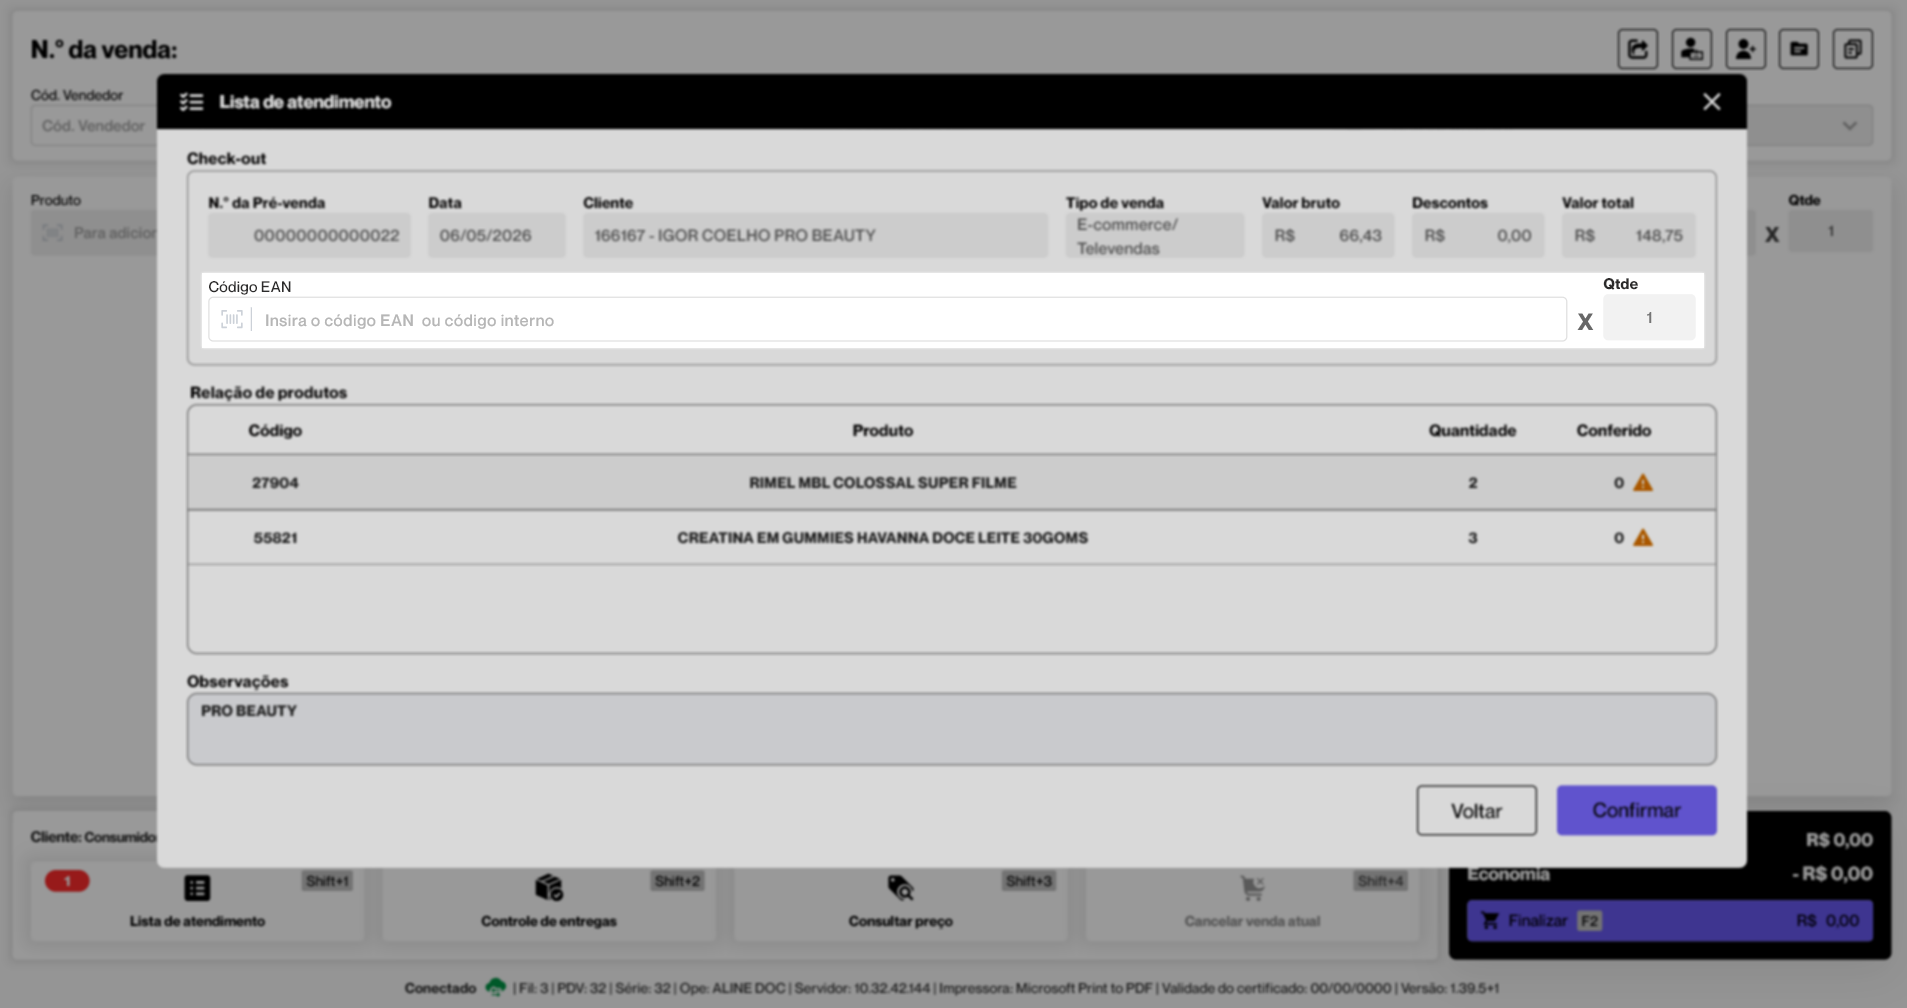
Task: Select row 27904 in Relação de produtos
Action: (x=952, y=483)
